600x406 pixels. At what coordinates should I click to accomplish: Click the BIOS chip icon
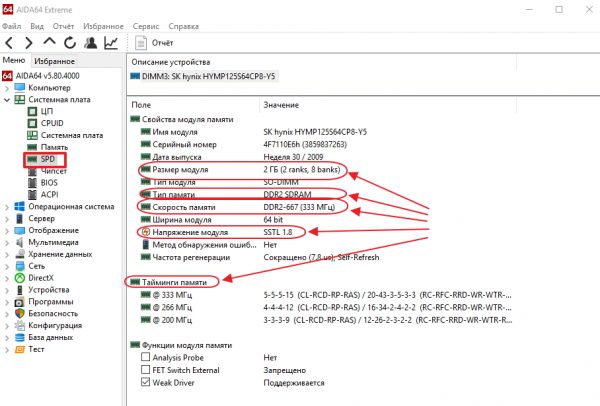tap(33, 183)
